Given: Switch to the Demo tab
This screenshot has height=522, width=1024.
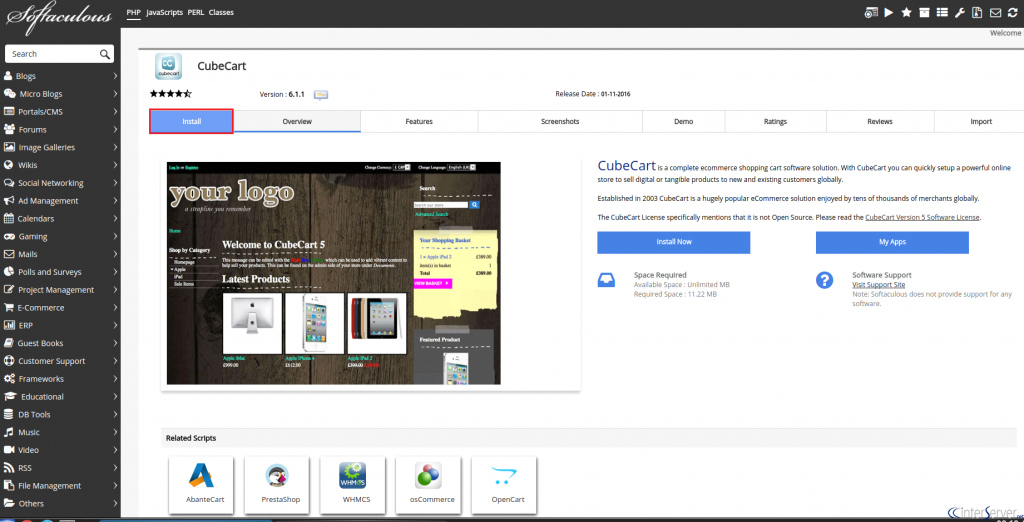Looking at the screenshot, I should click(x=684, y=122).
